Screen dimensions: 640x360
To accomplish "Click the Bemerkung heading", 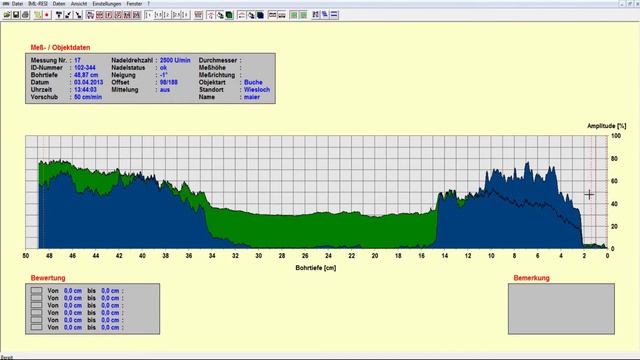I will click(531, 278).
